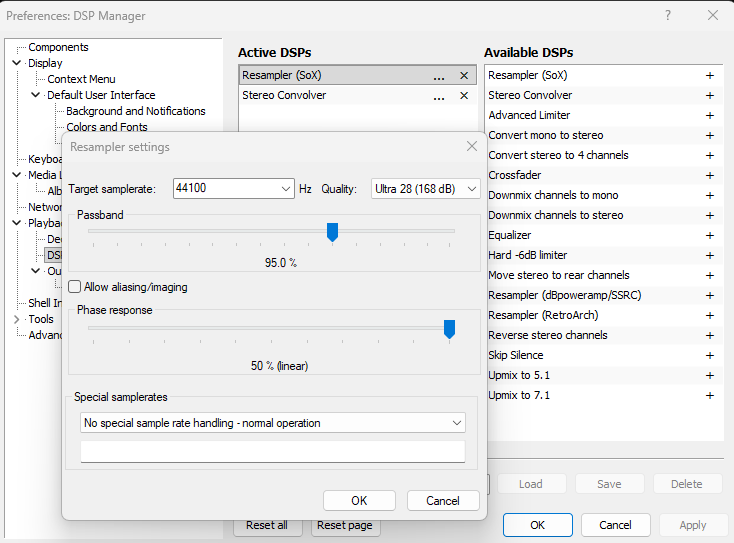Select Default User Interface page
The height and width of the screenshot is (543, 734).
(x=101, y=95)
